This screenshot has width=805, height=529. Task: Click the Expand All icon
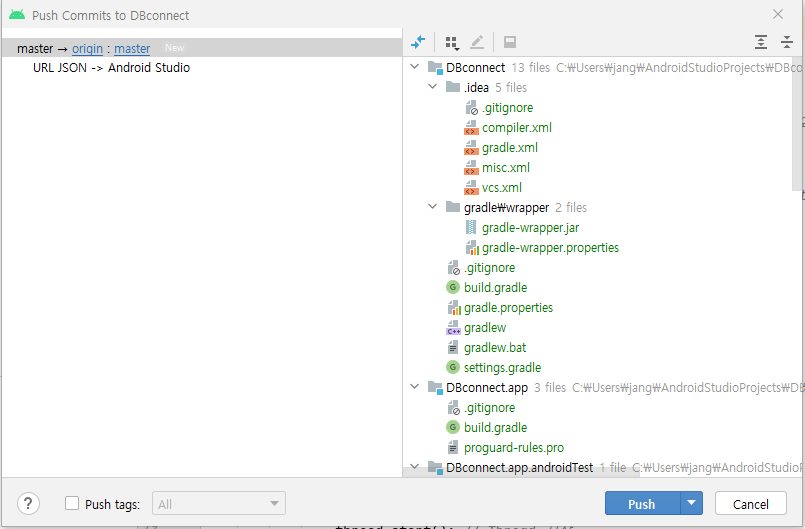coord(761,42)
